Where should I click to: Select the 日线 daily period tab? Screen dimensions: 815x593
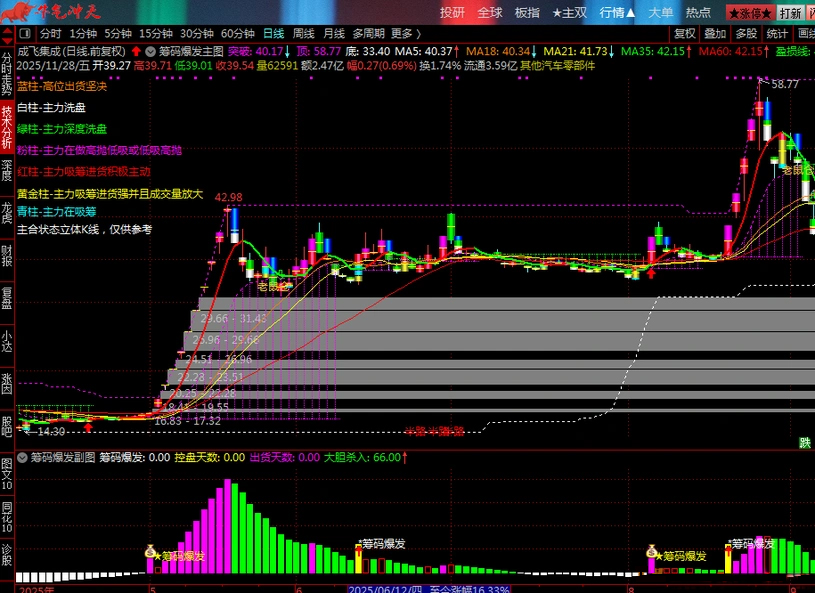[273, 34]
